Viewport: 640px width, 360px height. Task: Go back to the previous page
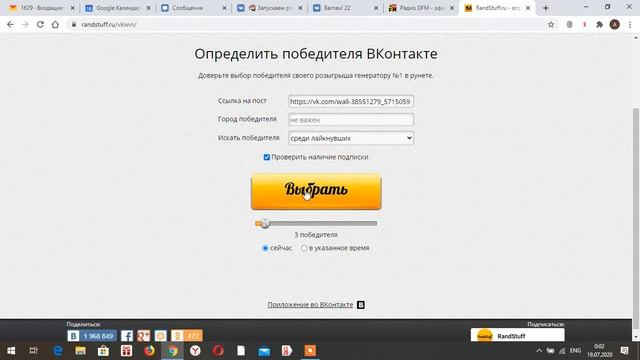pyautogui.click(x=10, y=24)
